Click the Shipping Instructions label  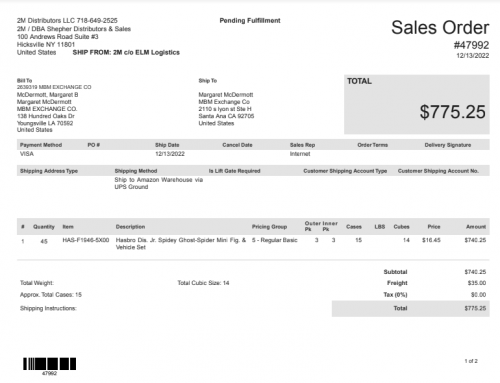click(x=48, y=308)
